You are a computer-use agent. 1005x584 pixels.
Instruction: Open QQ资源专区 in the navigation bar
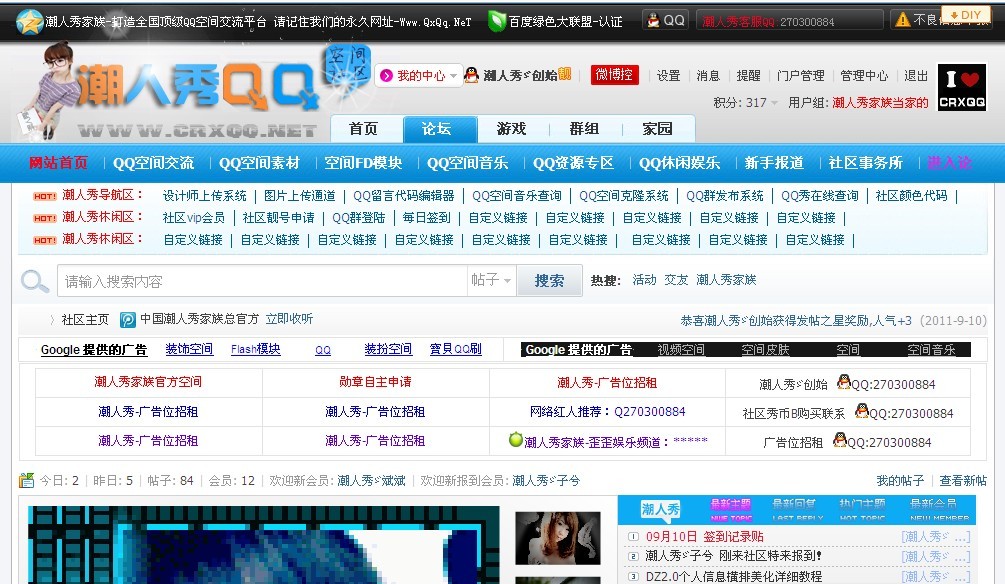(574, 163)
